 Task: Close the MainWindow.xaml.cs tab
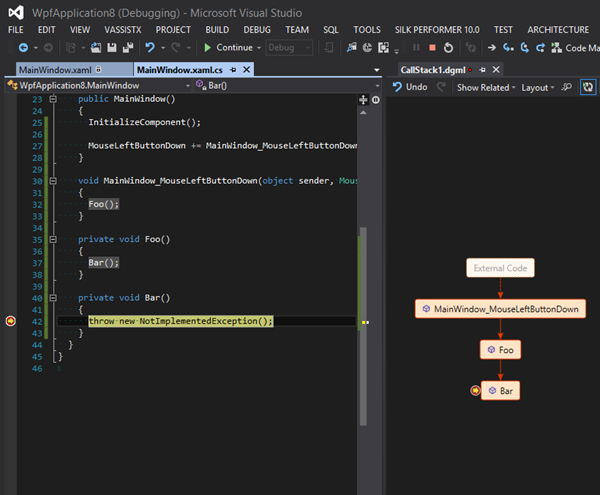[x=247, y=70]
